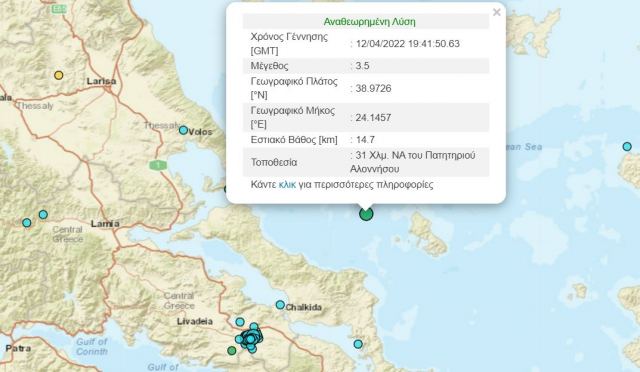This screenshot has width=640, height=372.
Task: Click the Volos city label
Action: tap(201, 132)
